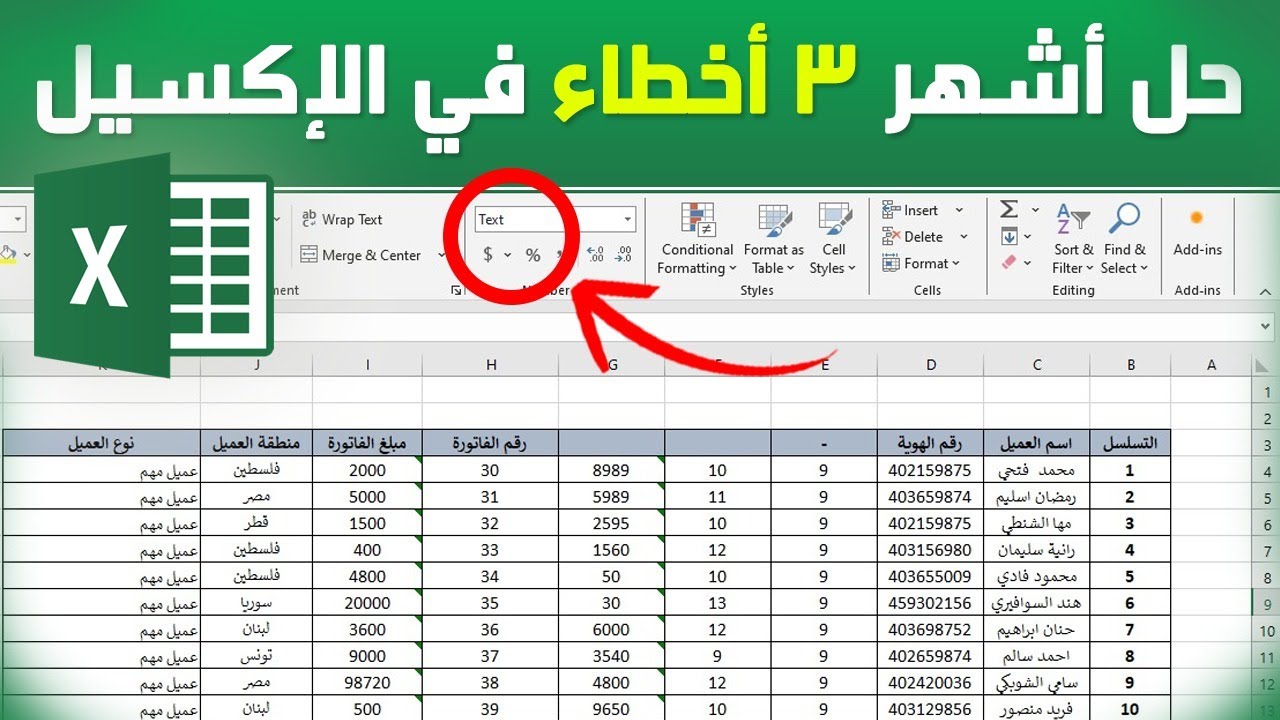
Task: Select row 9 header
Action: (1266, 605)
